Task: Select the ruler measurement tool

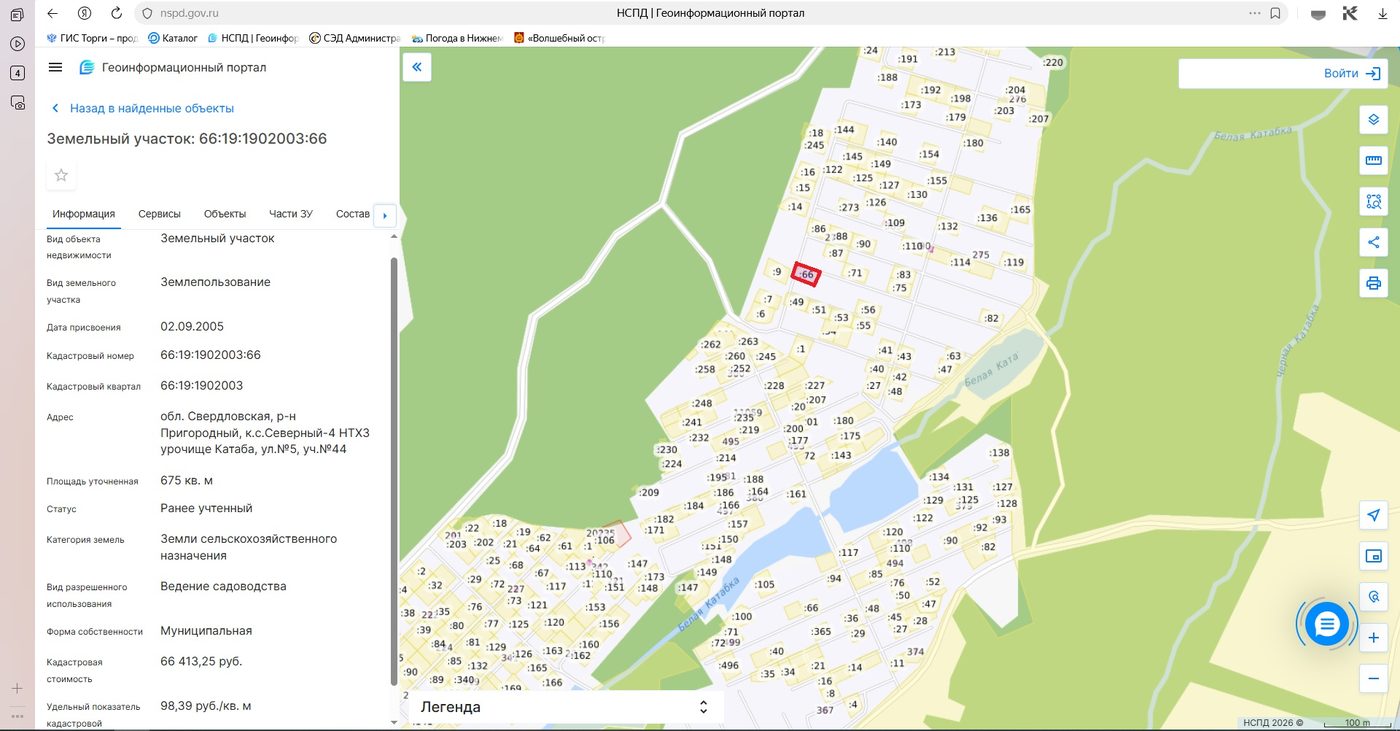Action: [x=1374, y=161]
